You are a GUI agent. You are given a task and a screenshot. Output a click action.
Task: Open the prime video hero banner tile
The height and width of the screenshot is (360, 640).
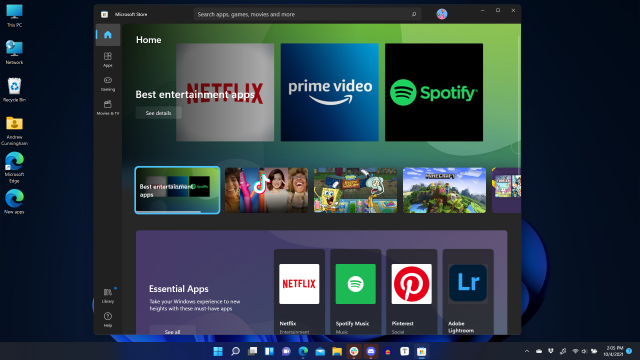click(329, 92)
